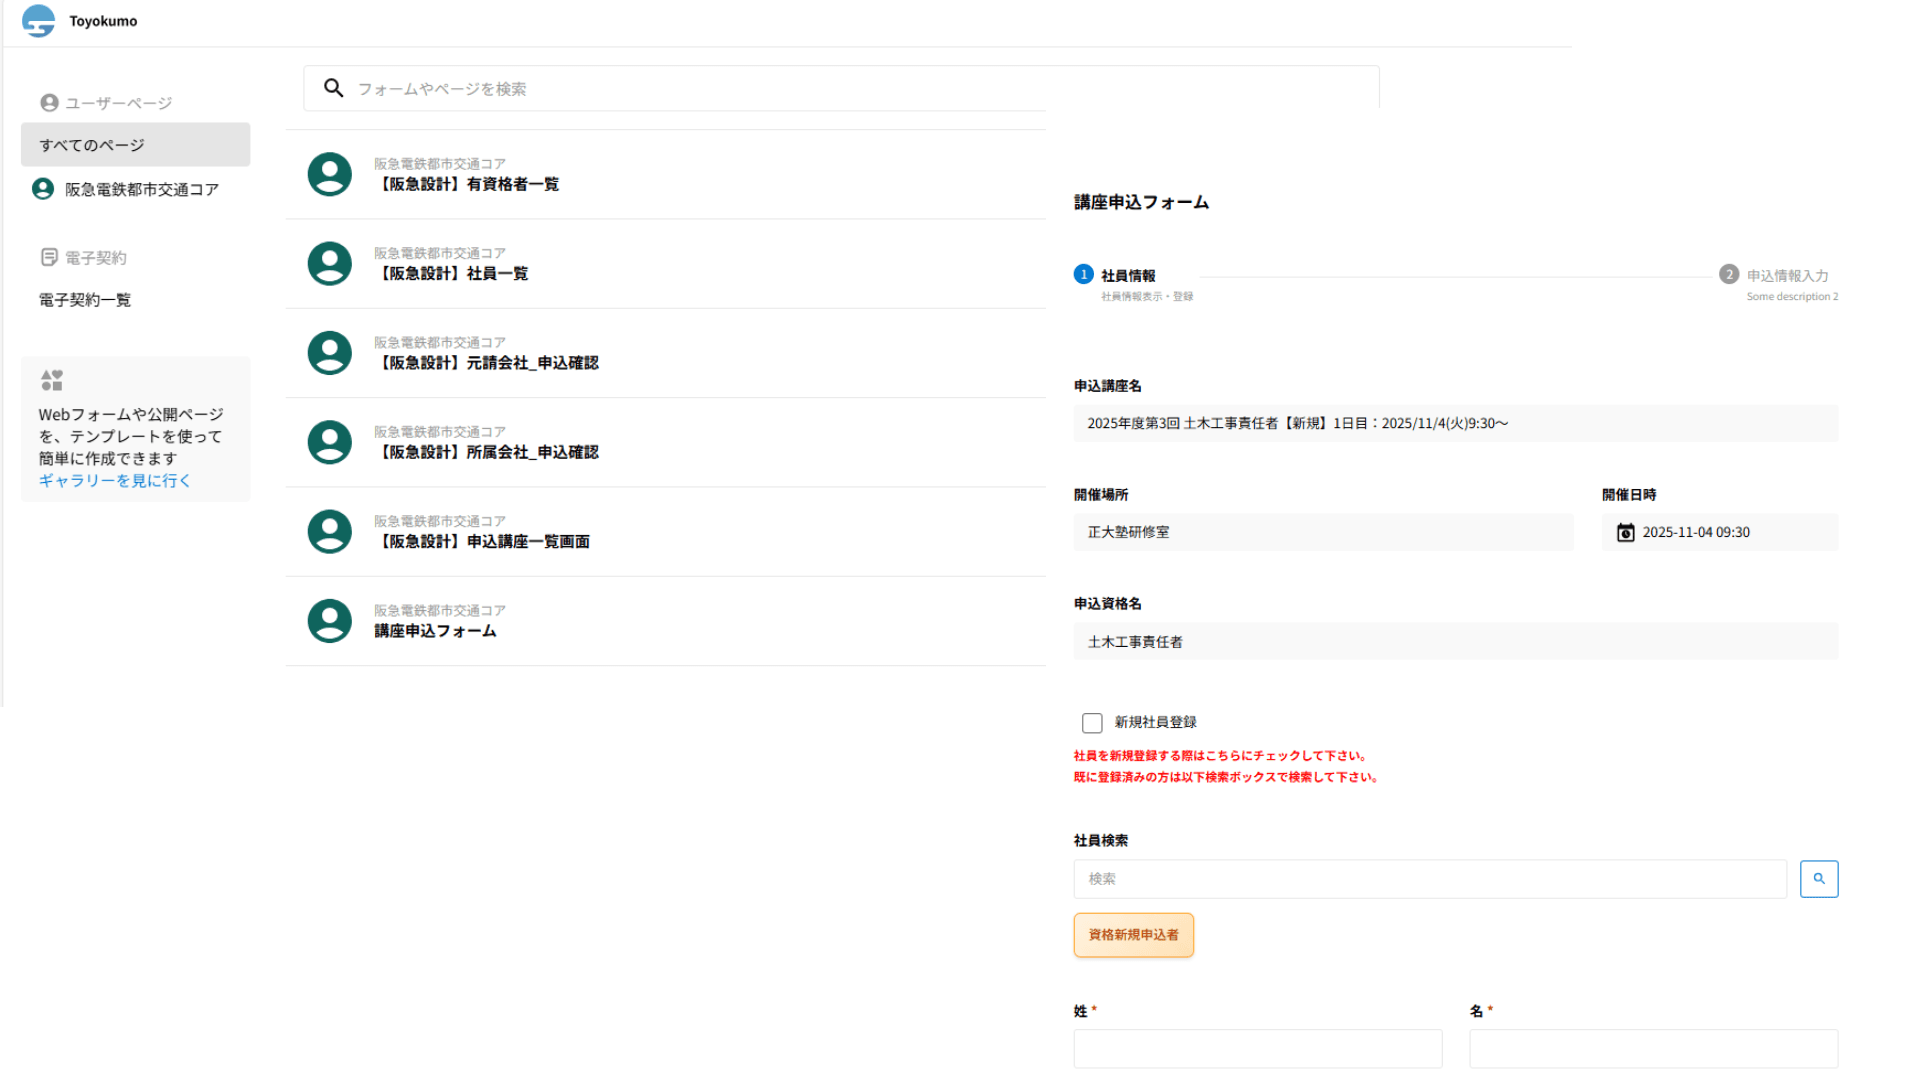Click the template gallery shapes icon
This screenshot has width=1920, height=1080.
pos(52,380)
